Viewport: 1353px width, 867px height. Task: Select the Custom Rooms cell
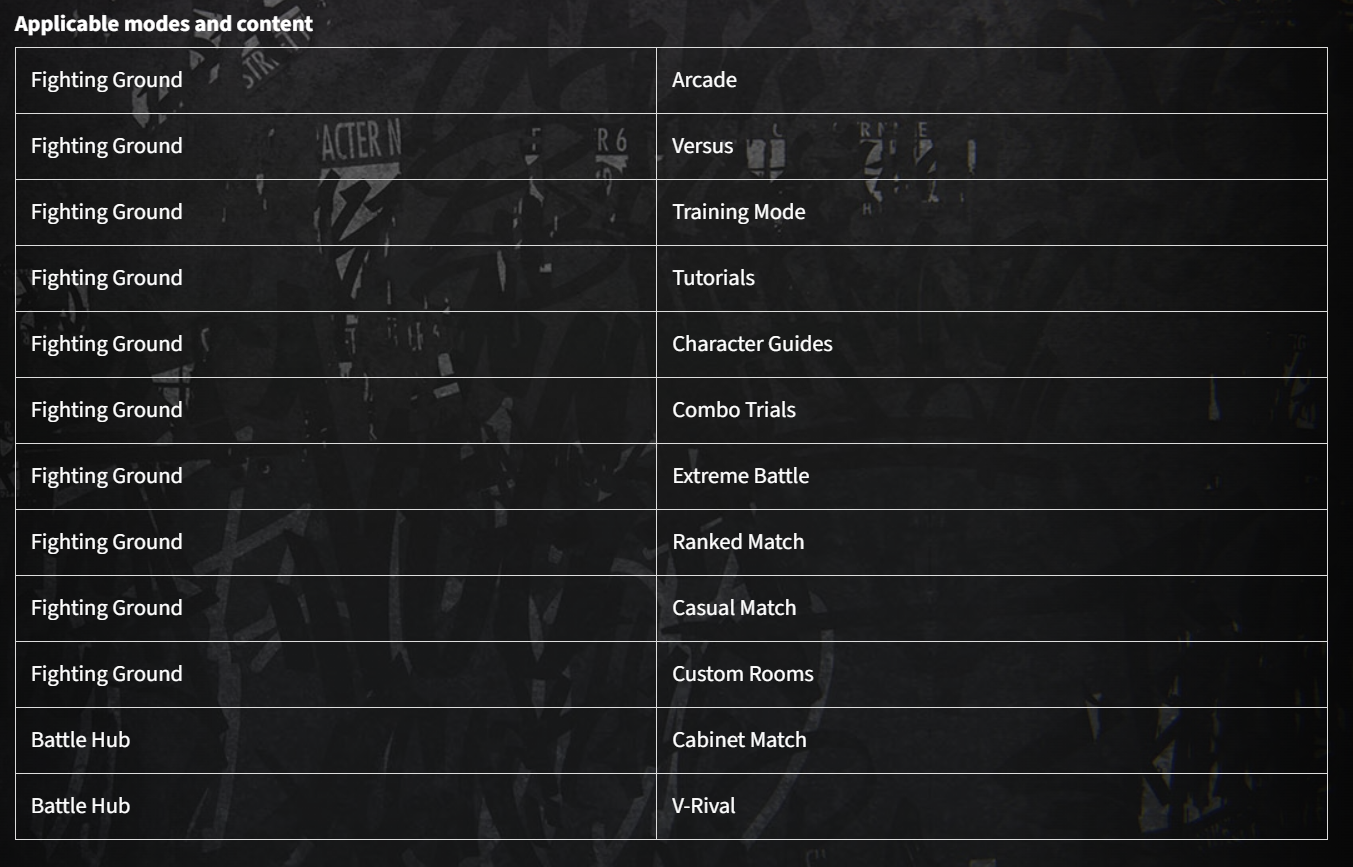(743, 674)
